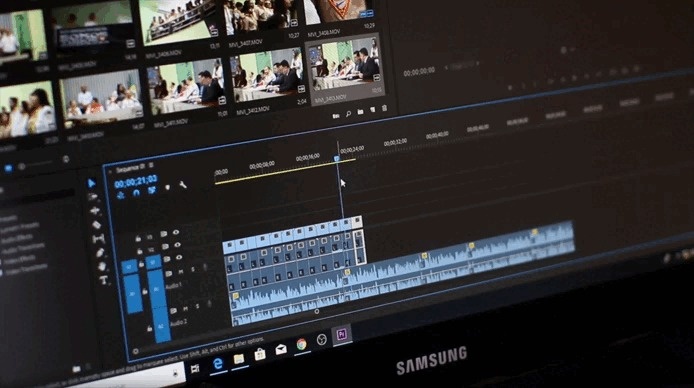Toggle A1 track targeting button
The width and height of the screenshot is (694, 388).
[x=156, y=289]
